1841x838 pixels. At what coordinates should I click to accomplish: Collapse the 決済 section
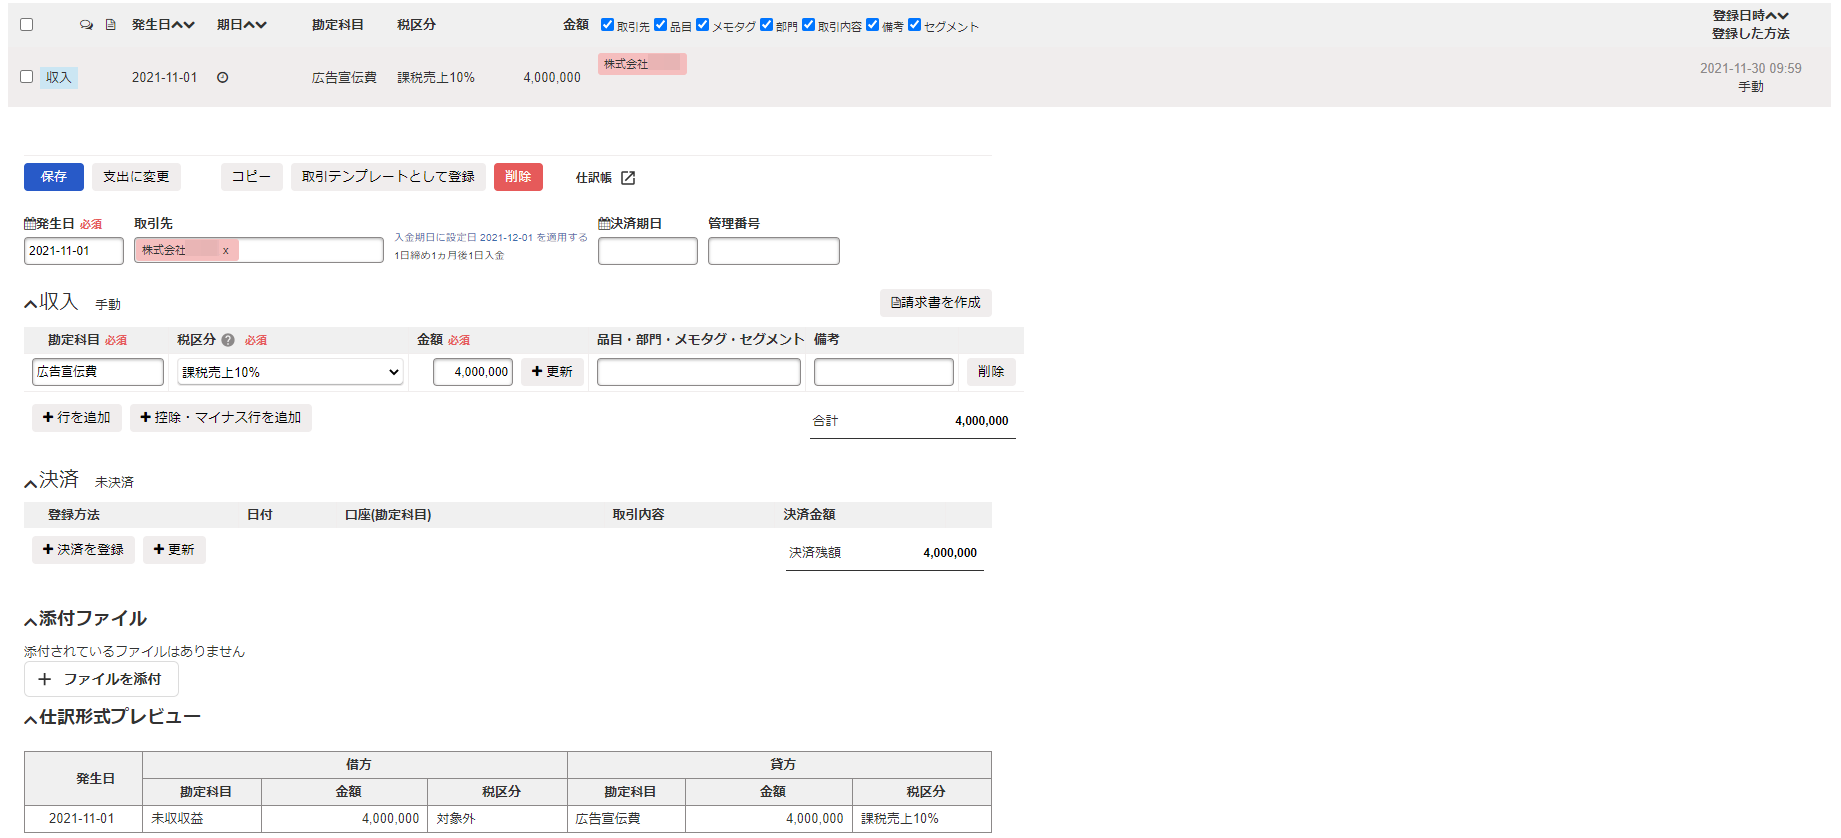(30, 483)
